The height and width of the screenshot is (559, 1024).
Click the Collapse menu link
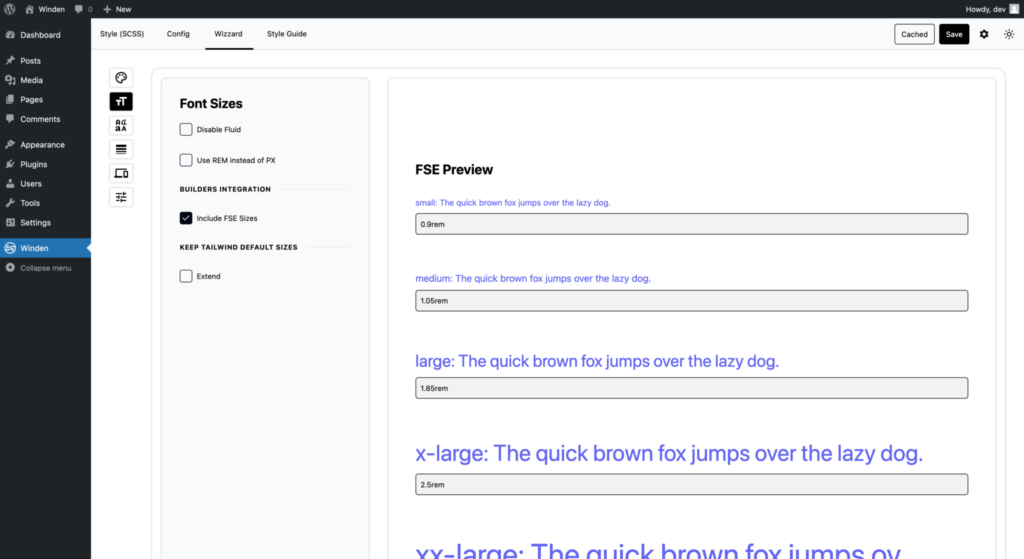(x=46, y=268)
